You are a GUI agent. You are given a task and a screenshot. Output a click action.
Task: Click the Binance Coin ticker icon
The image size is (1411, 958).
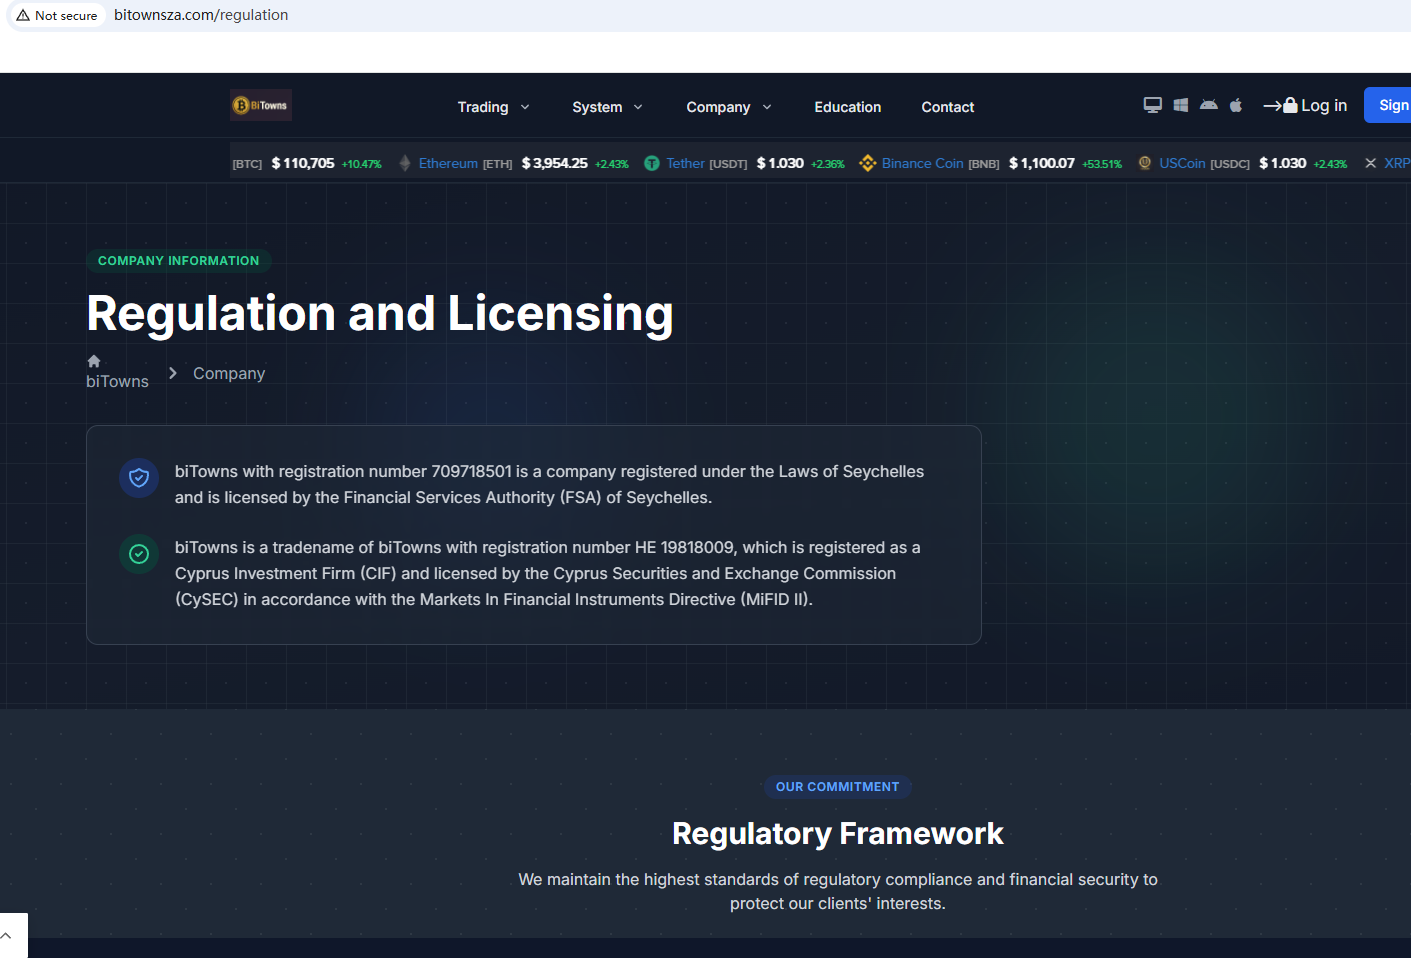point(867,163)
